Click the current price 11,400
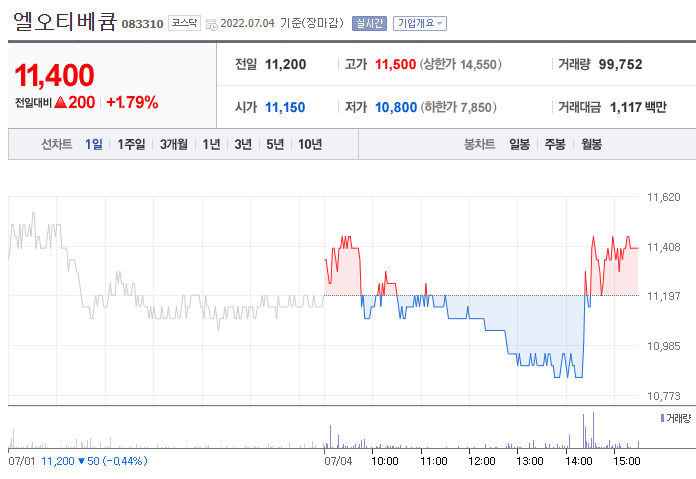 55,75
